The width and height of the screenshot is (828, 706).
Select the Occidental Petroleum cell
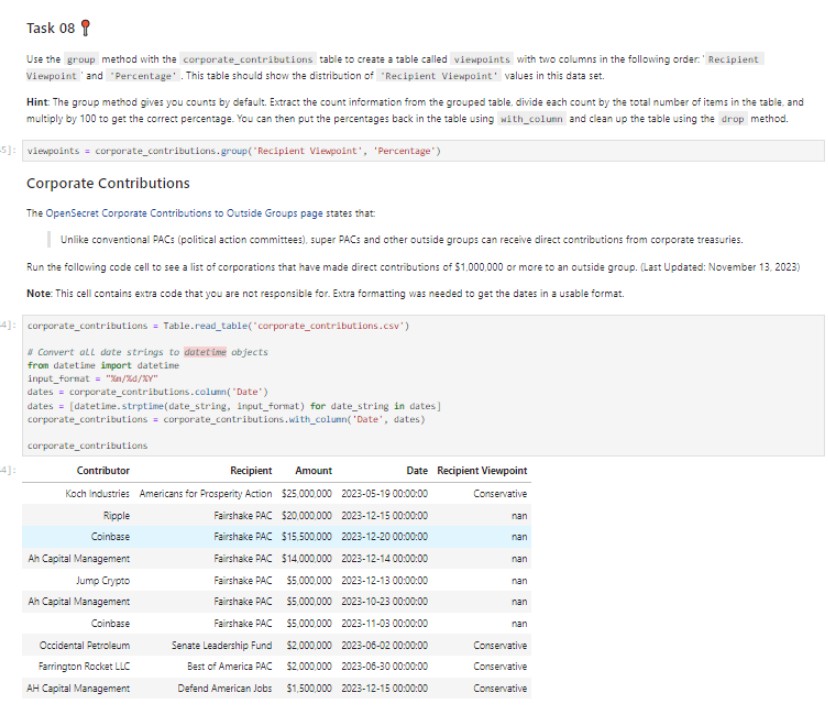click(84, 645)
